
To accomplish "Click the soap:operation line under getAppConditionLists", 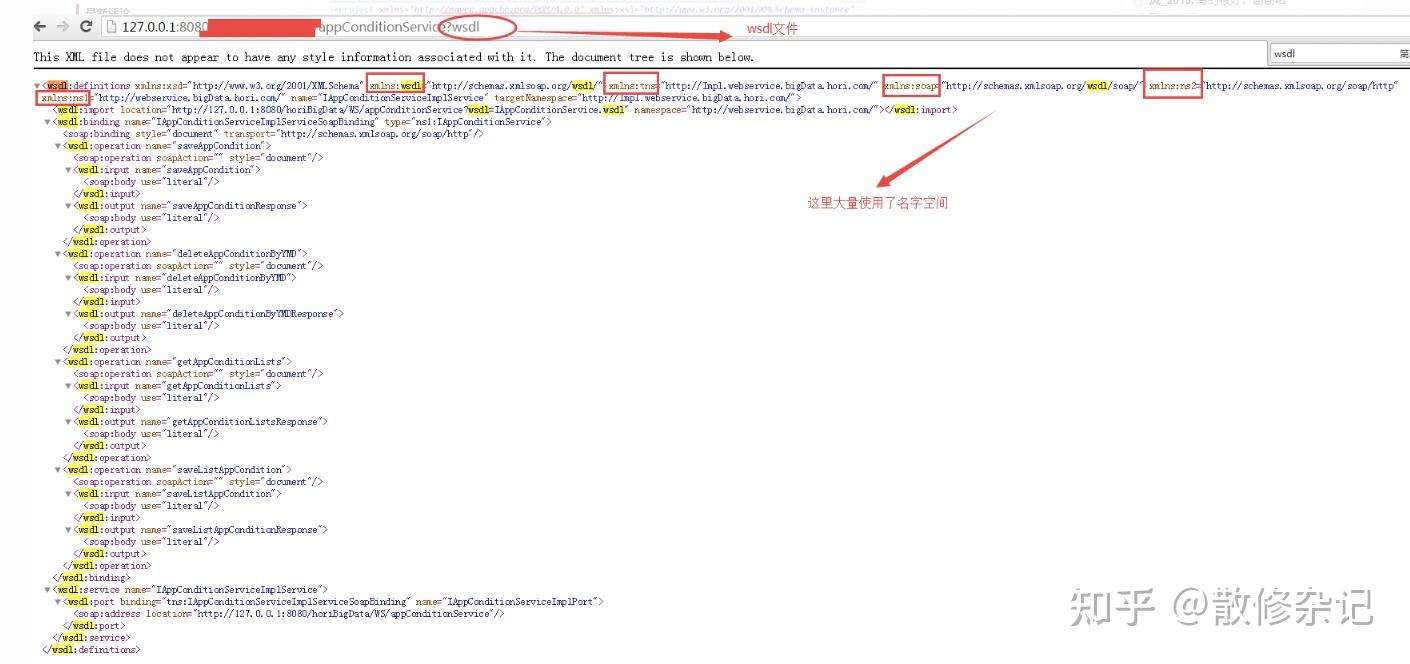I will [x=198, y=374].
